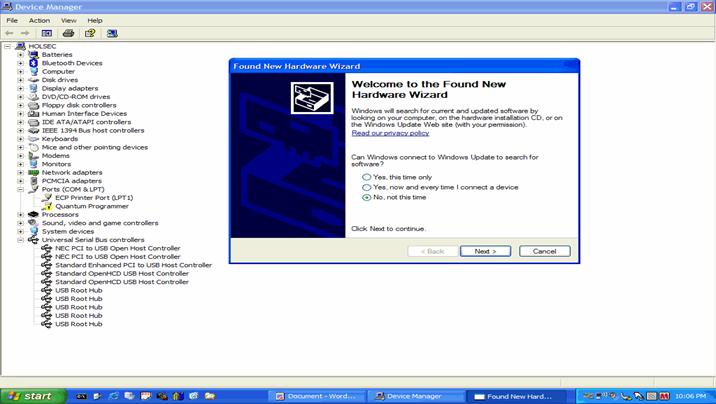
Task: Select the Keyboards icon
Action: point(33,139)
